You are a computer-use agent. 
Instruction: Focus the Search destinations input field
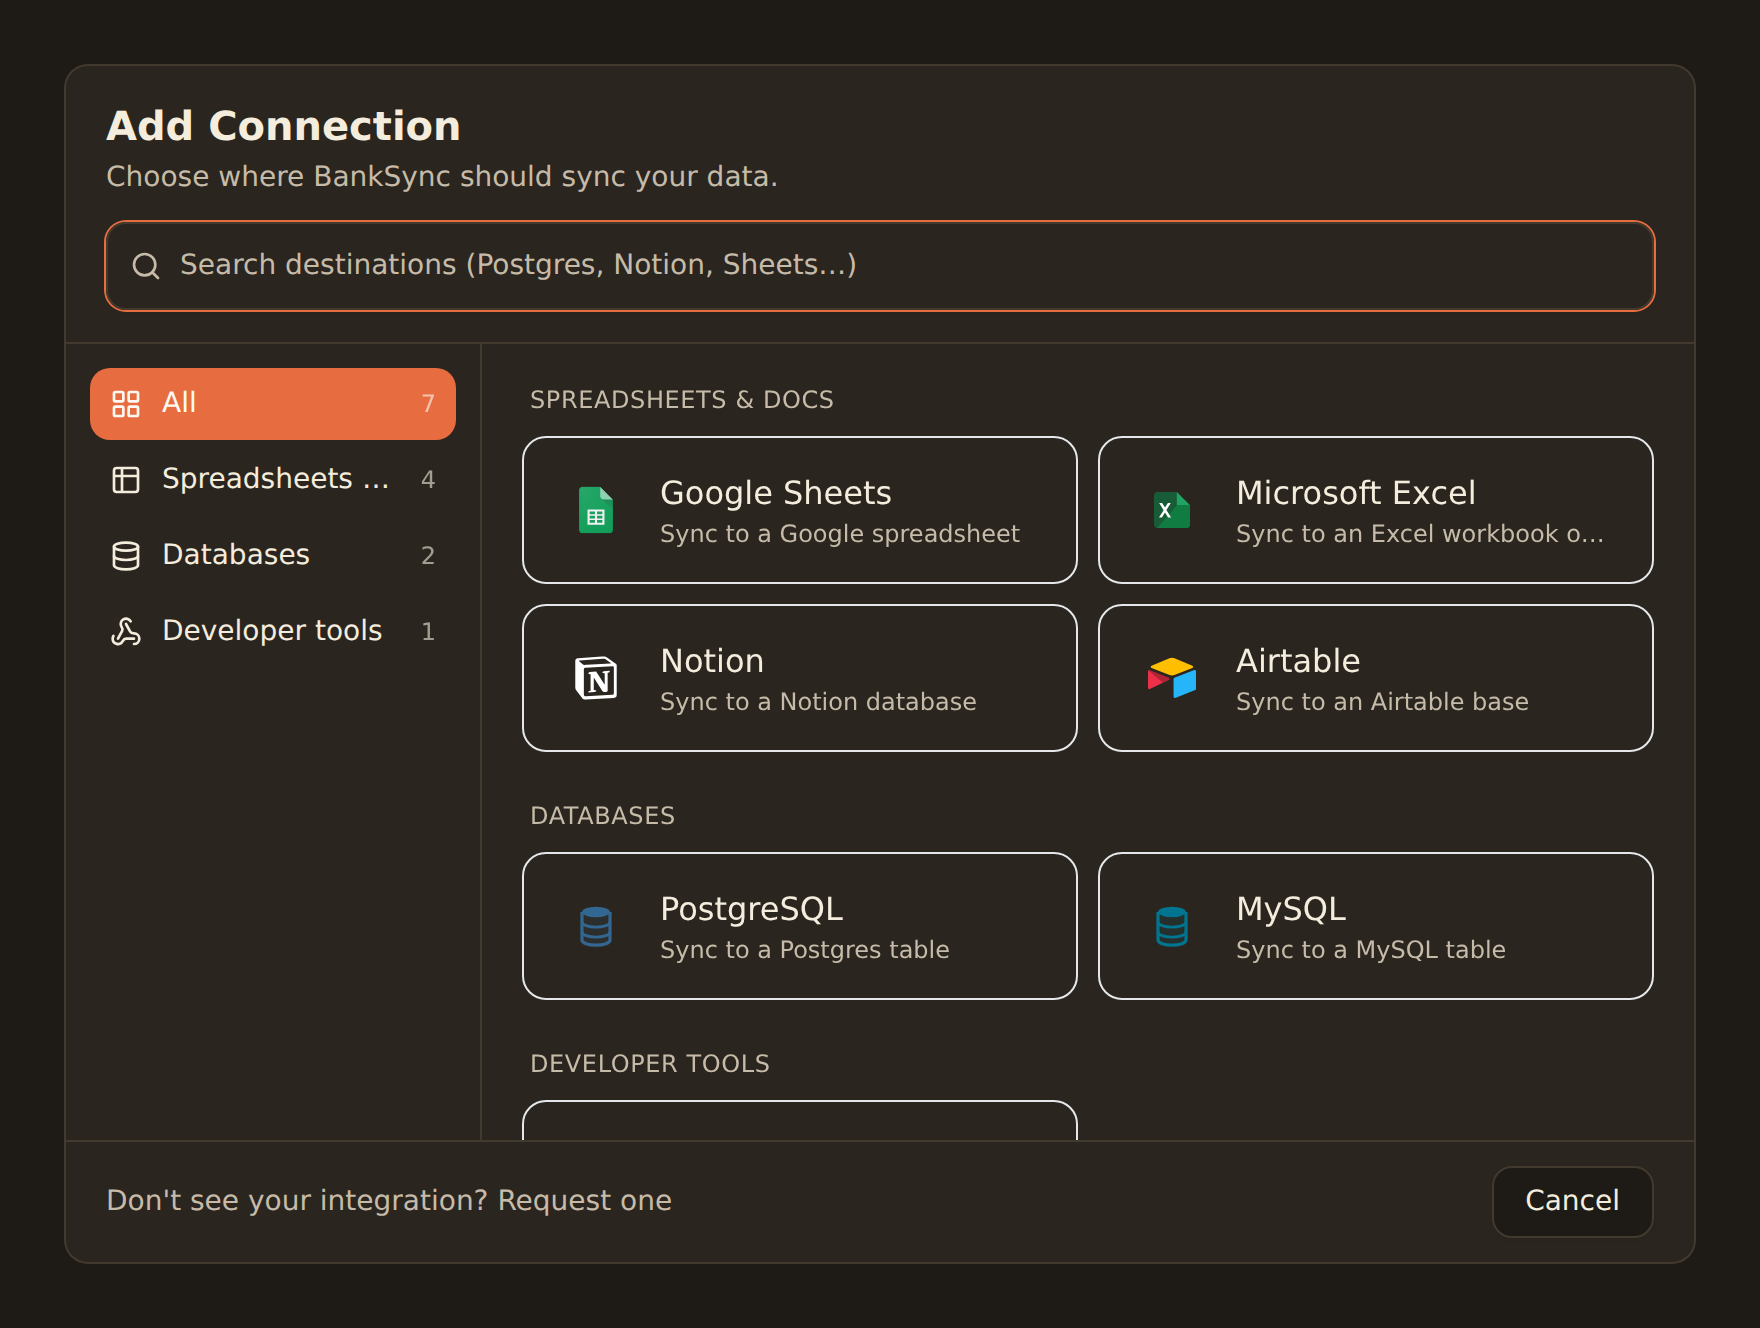(x=880, y=266)
